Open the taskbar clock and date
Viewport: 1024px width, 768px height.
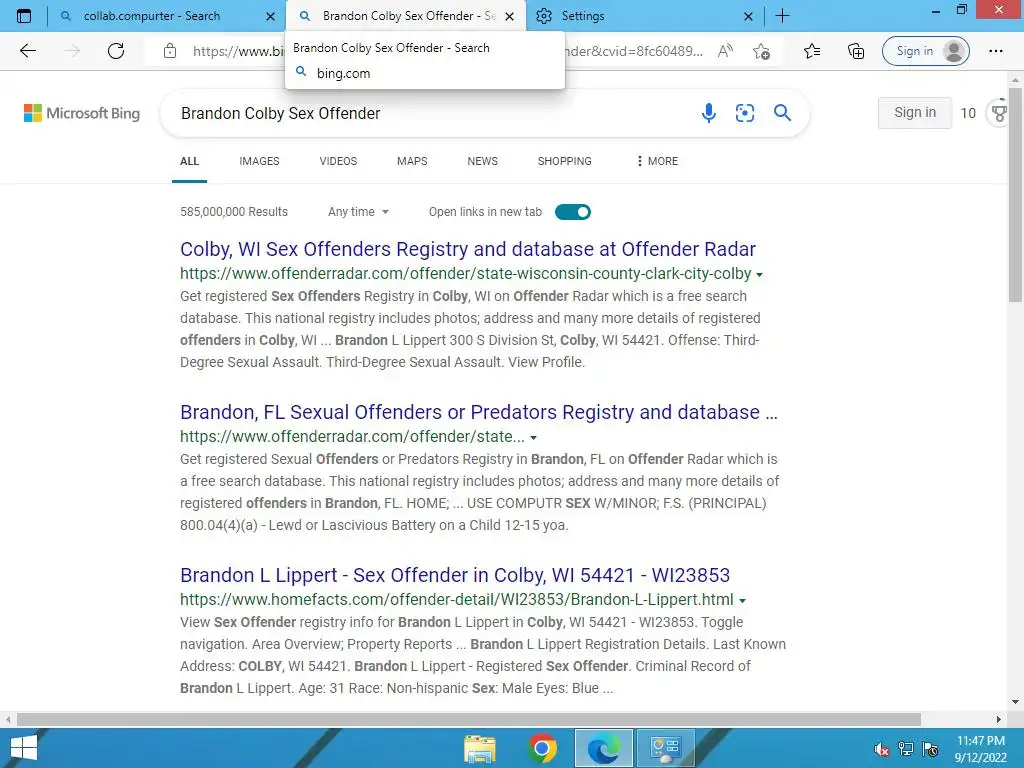tap(980, 749)
